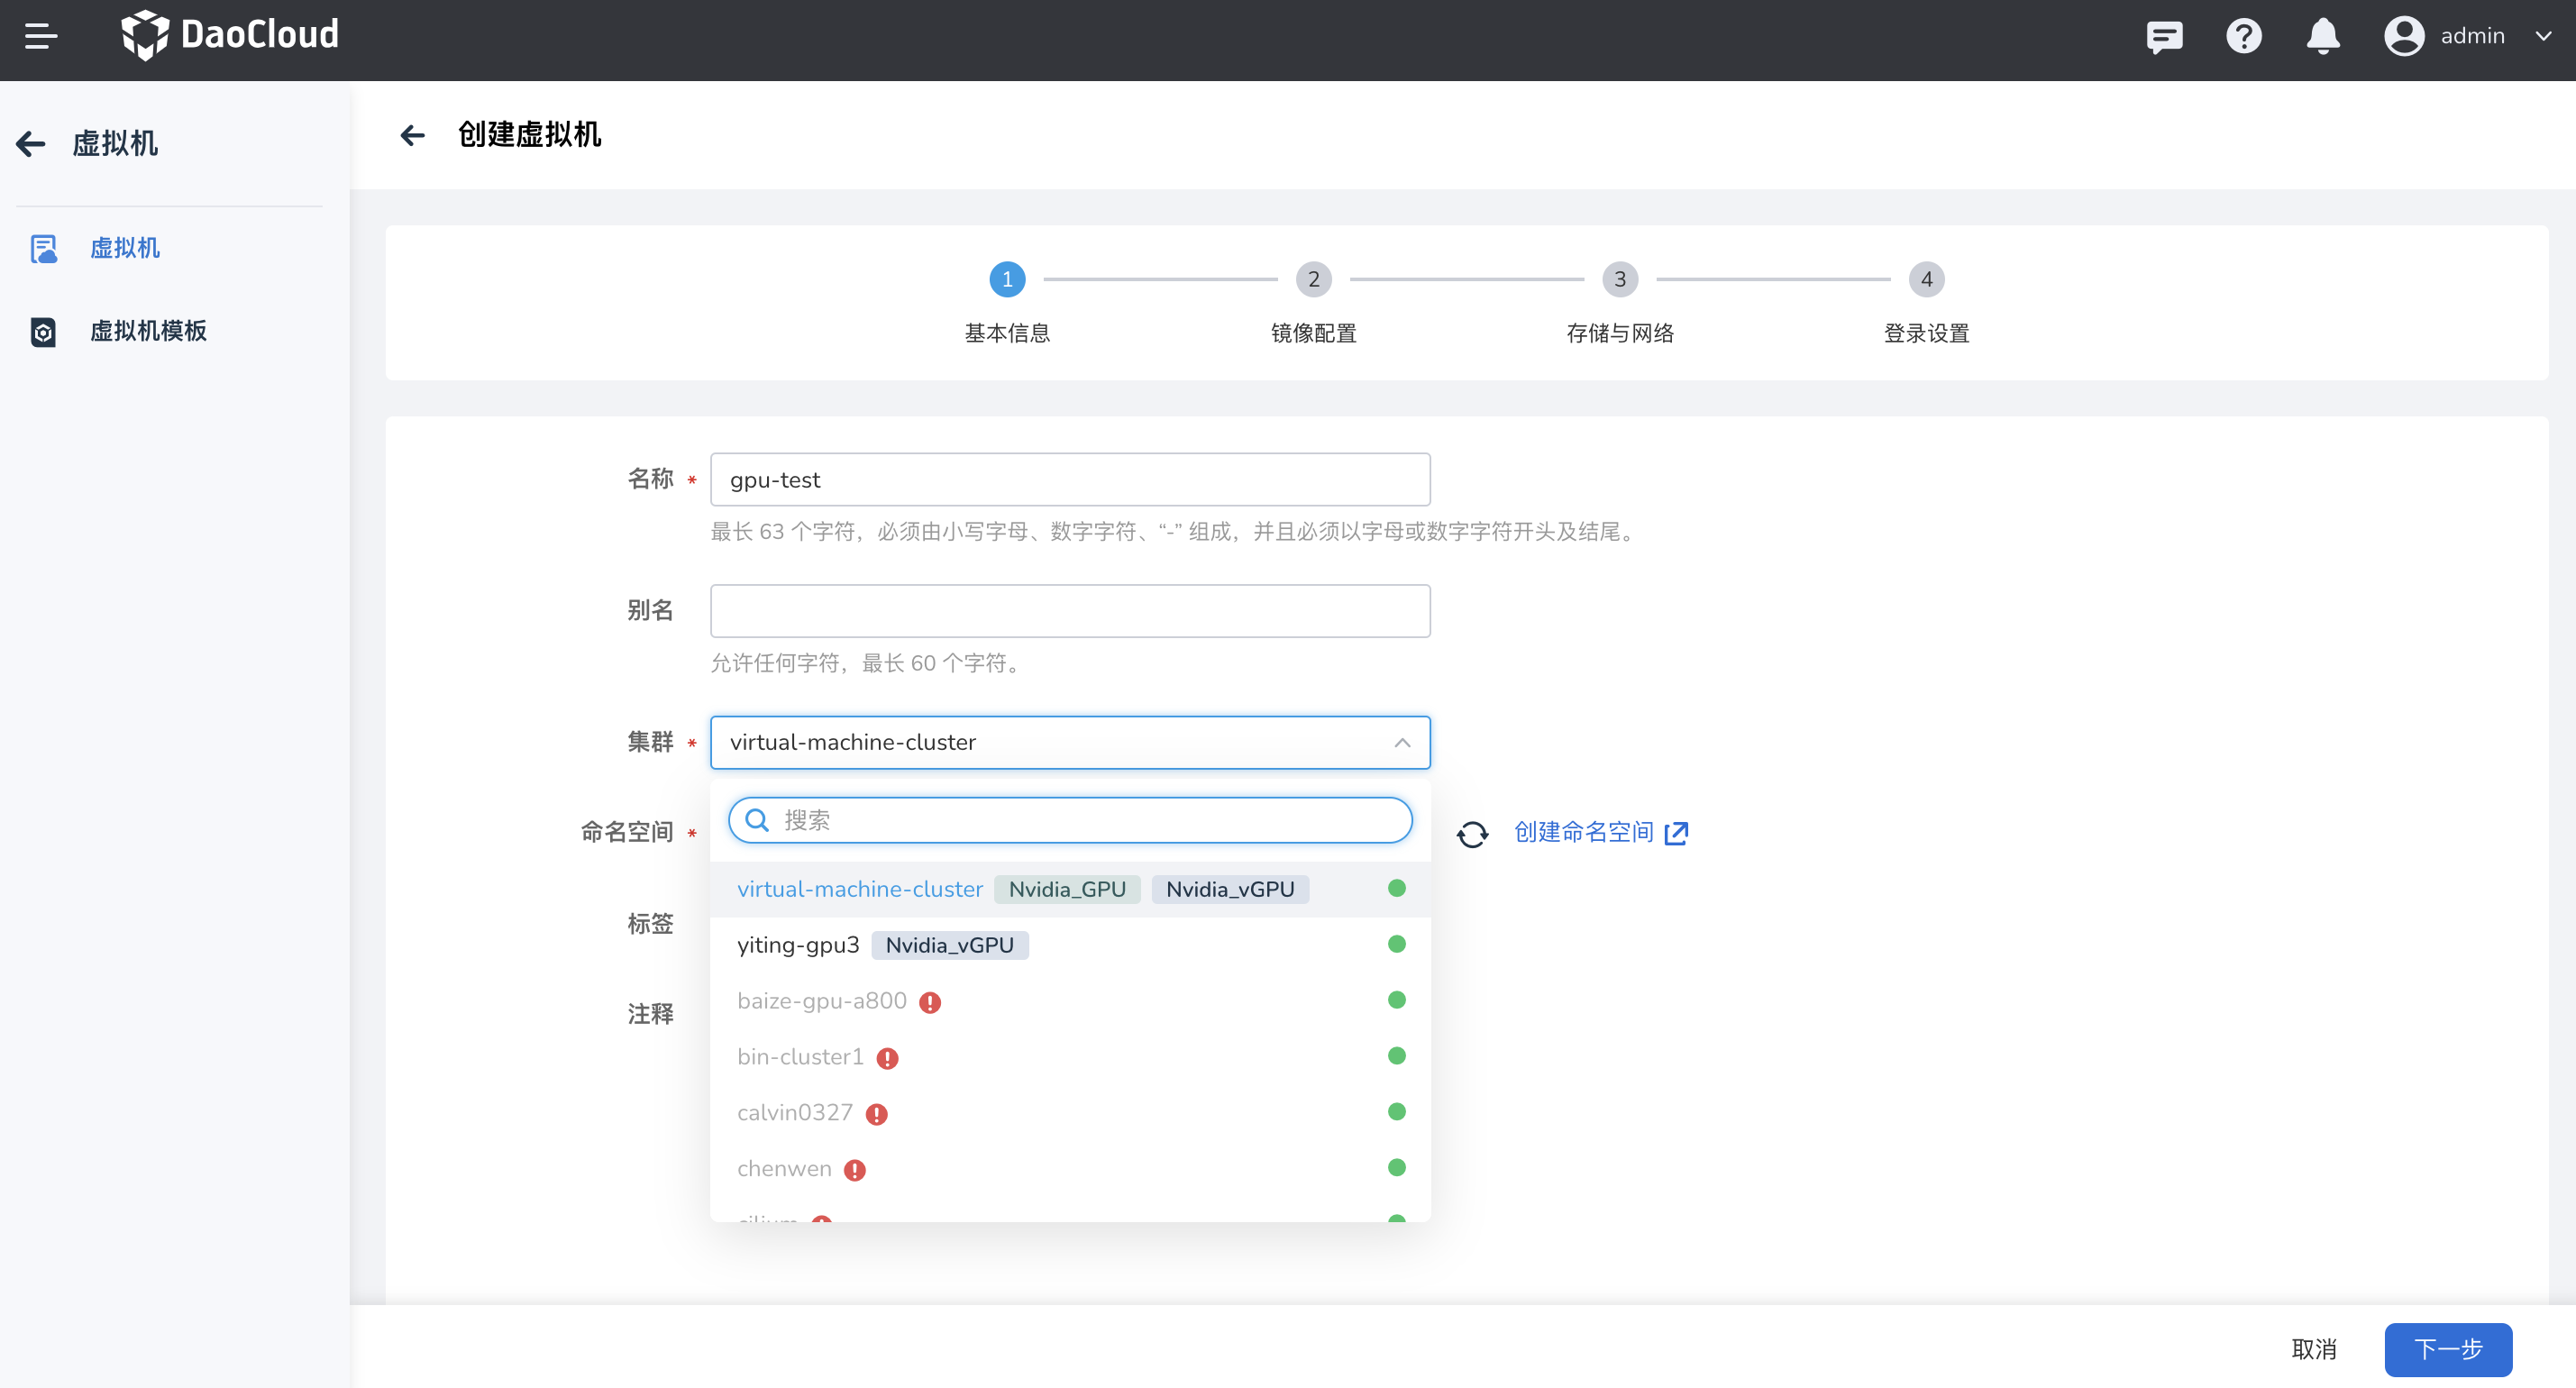The width and height of the screenshot is (2576, 1388).
Task: Click the 名称 input field with gpu-test
Action: point(1070,480)
